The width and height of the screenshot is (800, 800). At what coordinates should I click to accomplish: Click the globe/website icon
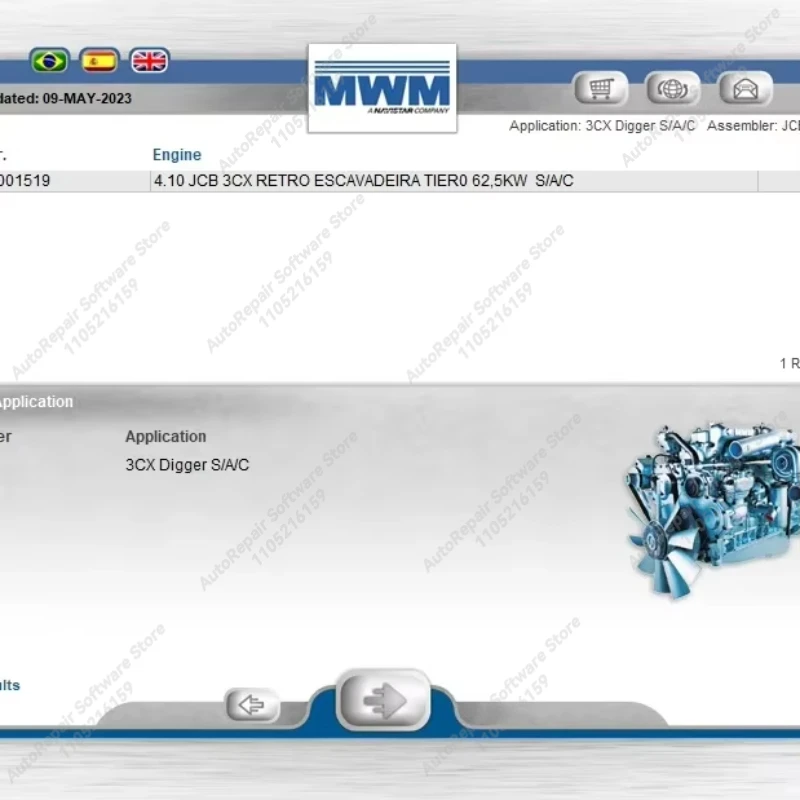pos(672,88)
